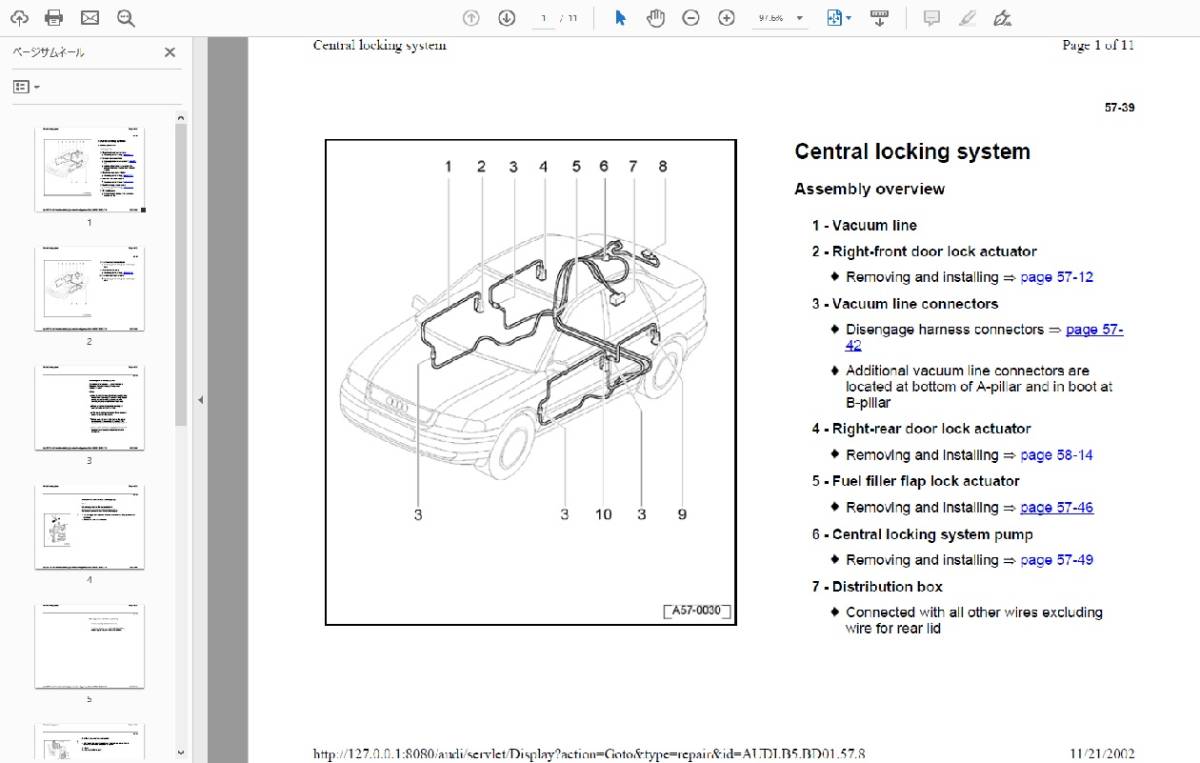Click callout number 8 in diagram
The width and height of the screenshot is (1200, 763).
[662, 167]
